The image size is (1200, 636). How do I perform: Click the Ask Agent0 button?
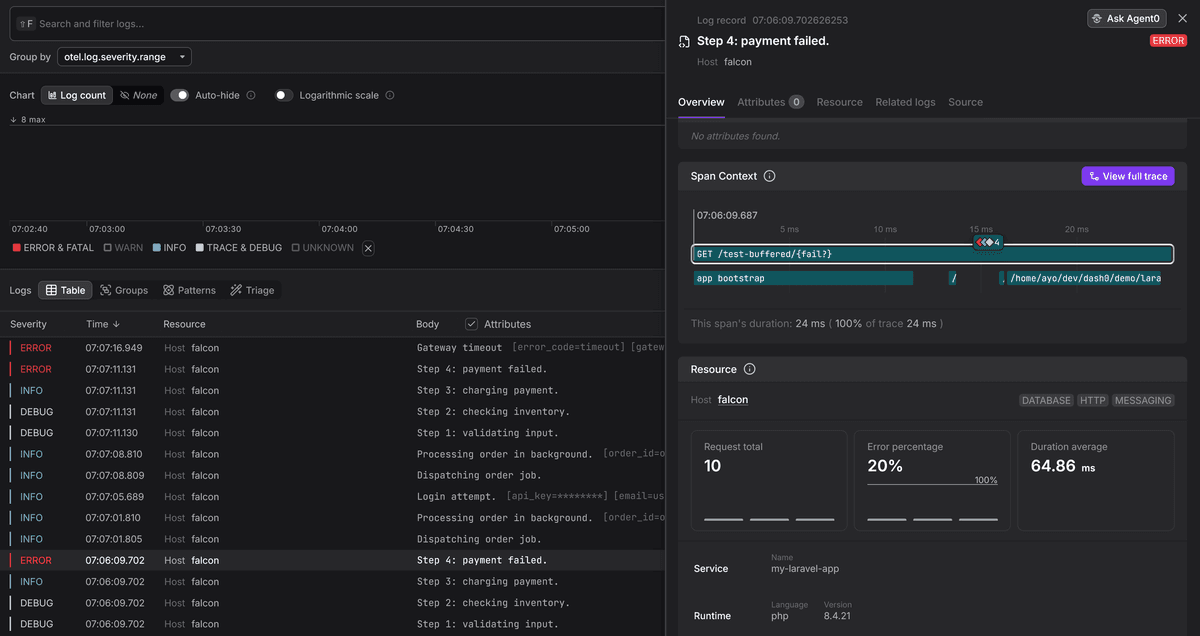(1126, 18)
